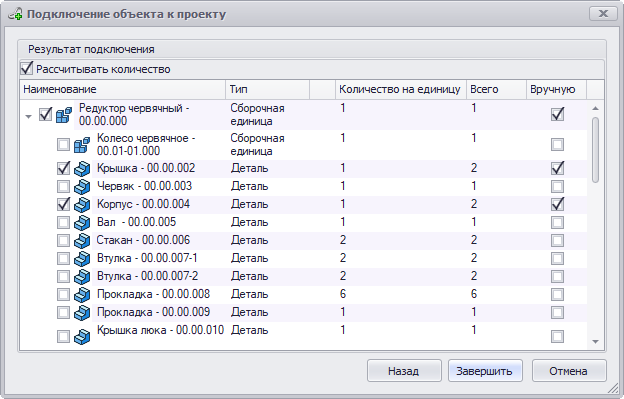This screenshot has height=399, width=624.
Task: Click the part icon beside Стакан - 00.00.006
Action: click(82, 240)
